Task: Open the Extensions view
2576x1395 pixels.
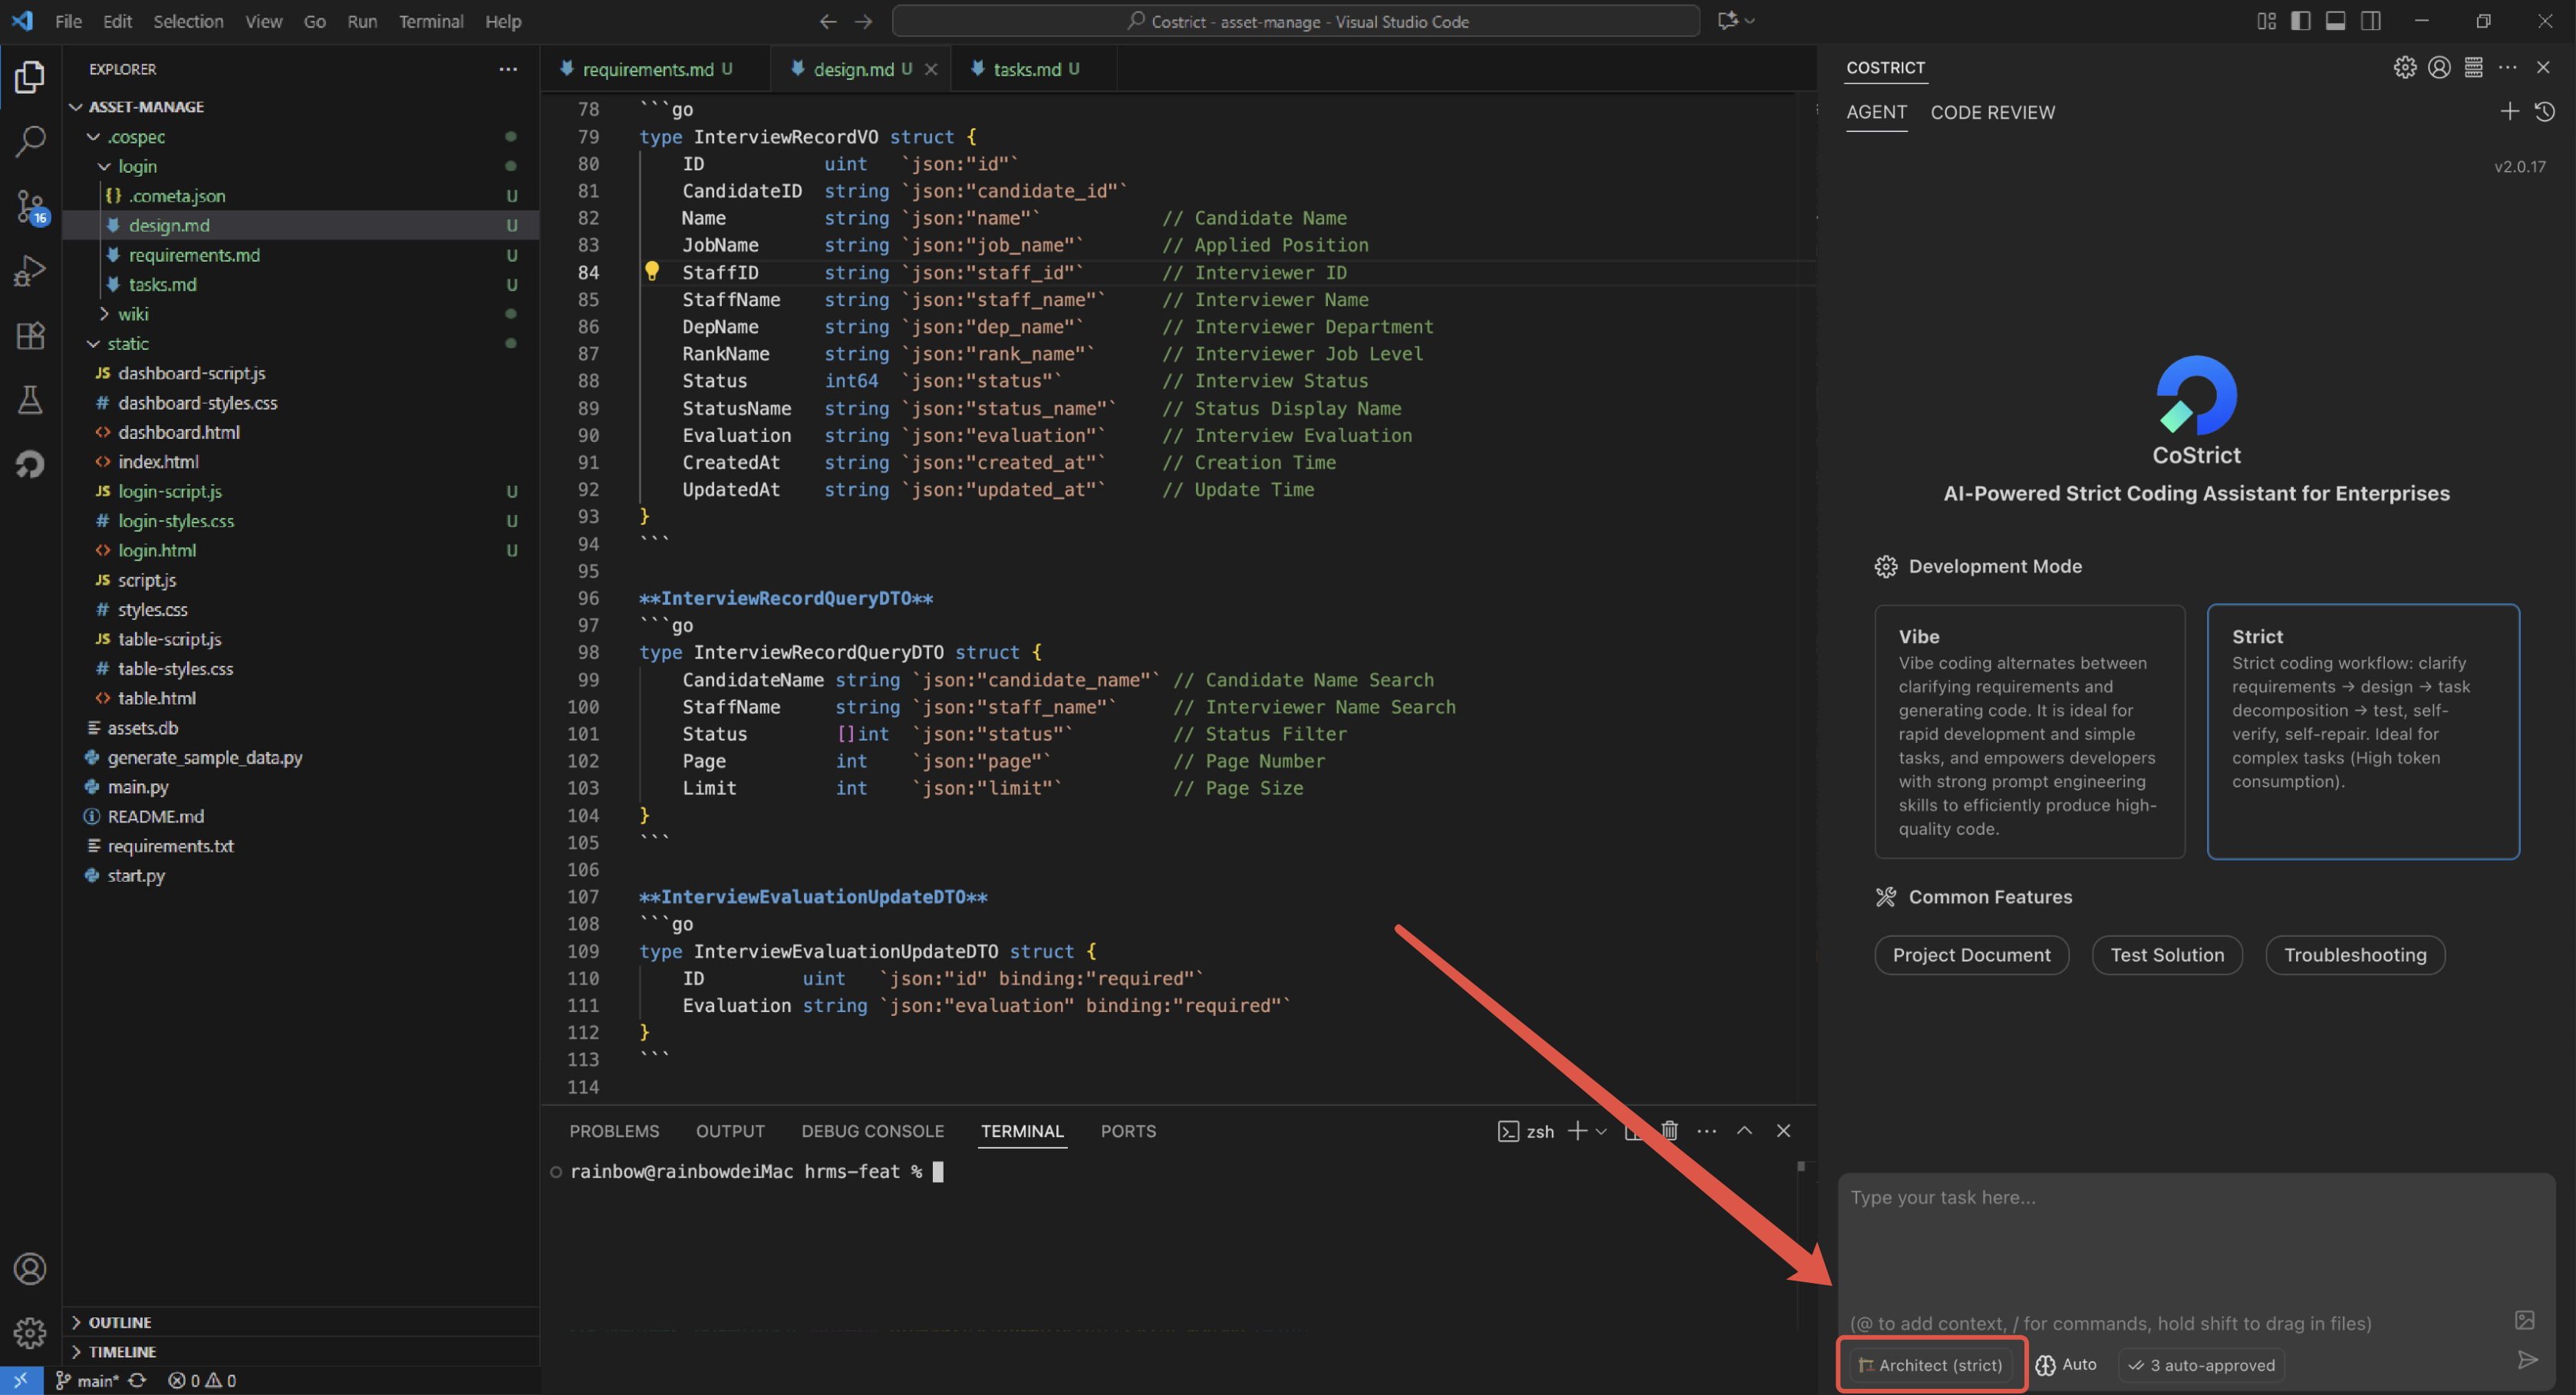Action: 30,335
